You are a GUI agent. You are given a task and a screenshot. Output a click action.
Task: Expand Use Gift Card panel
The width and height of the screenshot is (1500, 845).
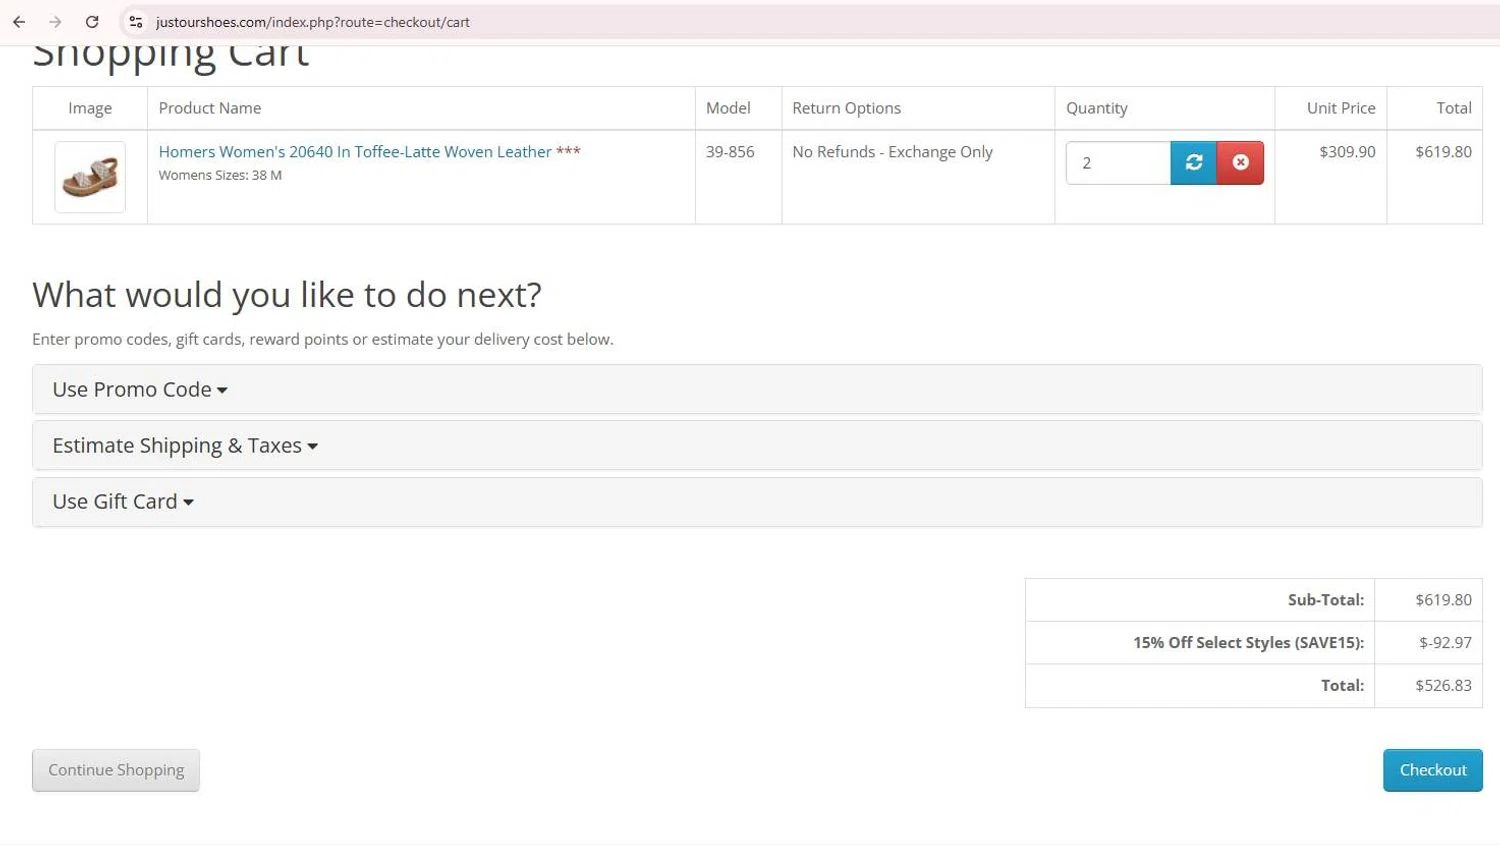(757, 502)
